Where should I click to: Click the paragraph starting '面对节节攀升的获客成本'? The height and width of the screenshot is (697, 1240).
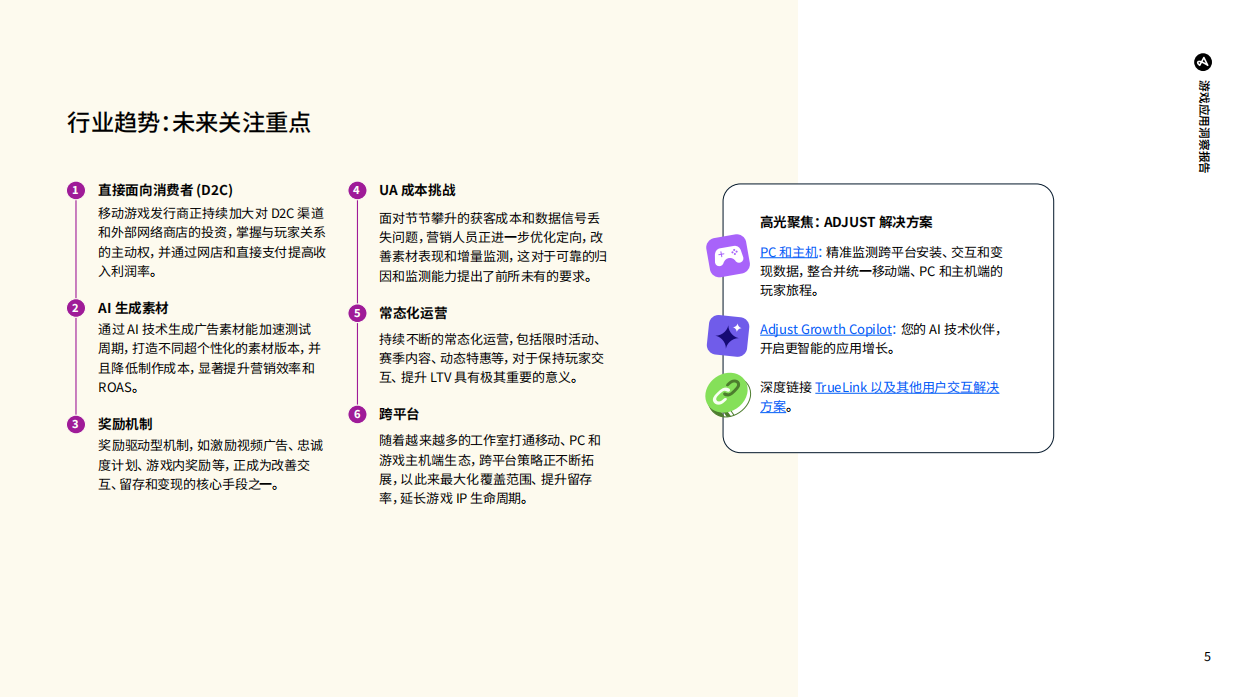(x=493, y=247)
